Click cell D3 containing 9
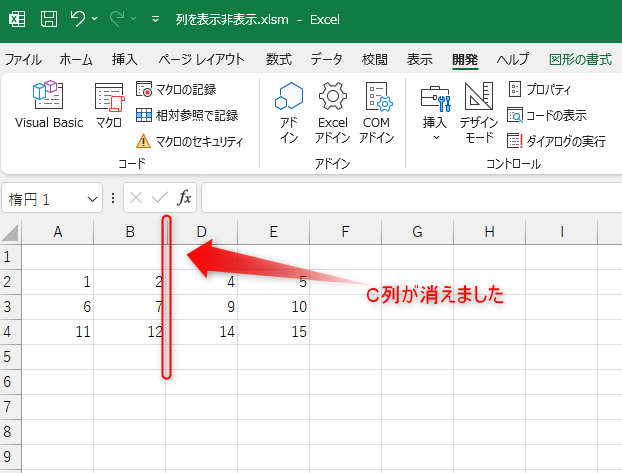 (202, 307)
